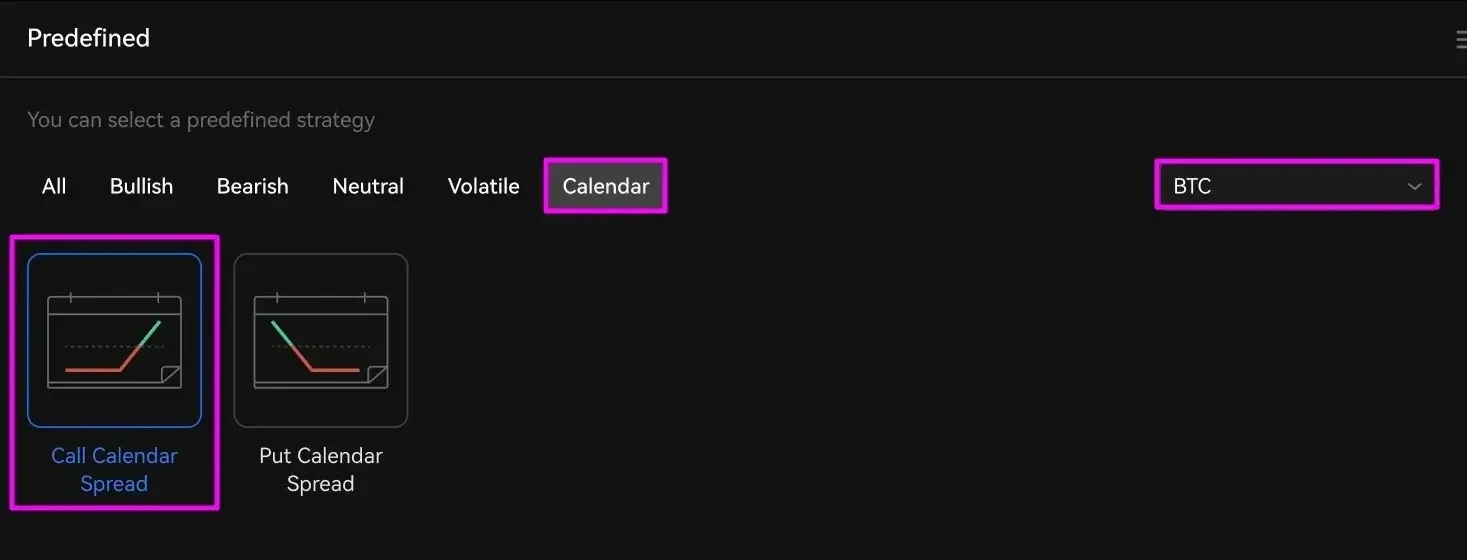Click the folded page corner of Put Calendar icon
Screen dimensions: 1467x560
point(377,376)
